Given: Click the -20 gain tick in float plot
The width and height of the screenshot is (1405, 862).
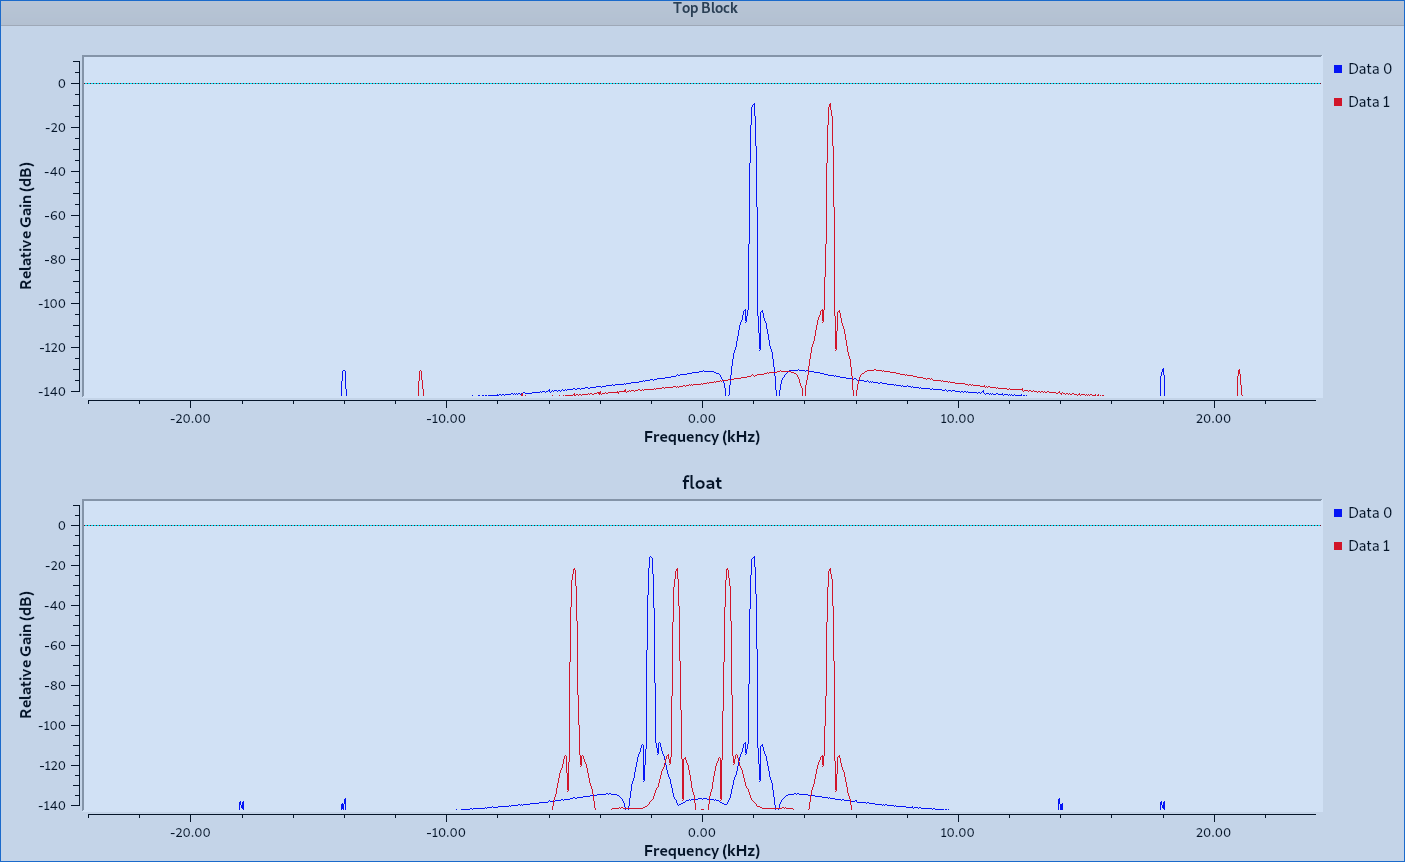Looking at the screenshot, I should [56, 566].
